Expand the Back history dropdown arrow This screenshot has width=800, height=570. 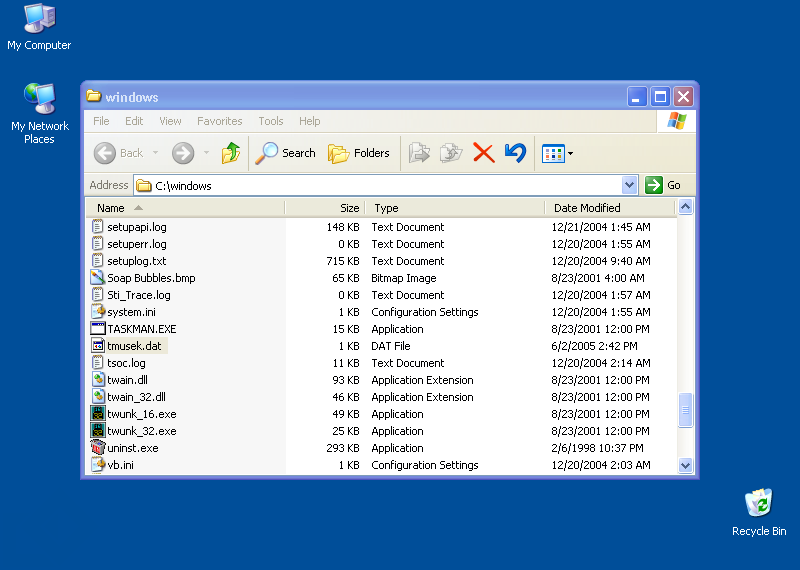tap(155, 153)
